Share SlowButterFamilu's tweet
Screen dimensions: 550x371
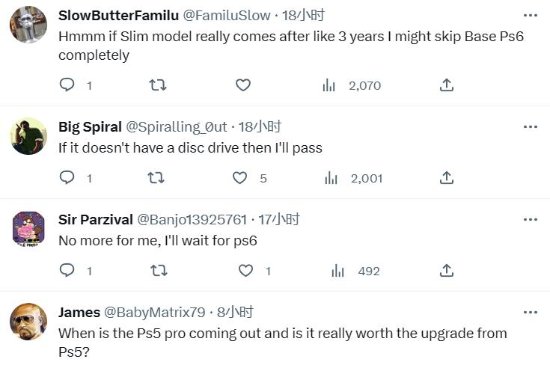tap(446, 85)
